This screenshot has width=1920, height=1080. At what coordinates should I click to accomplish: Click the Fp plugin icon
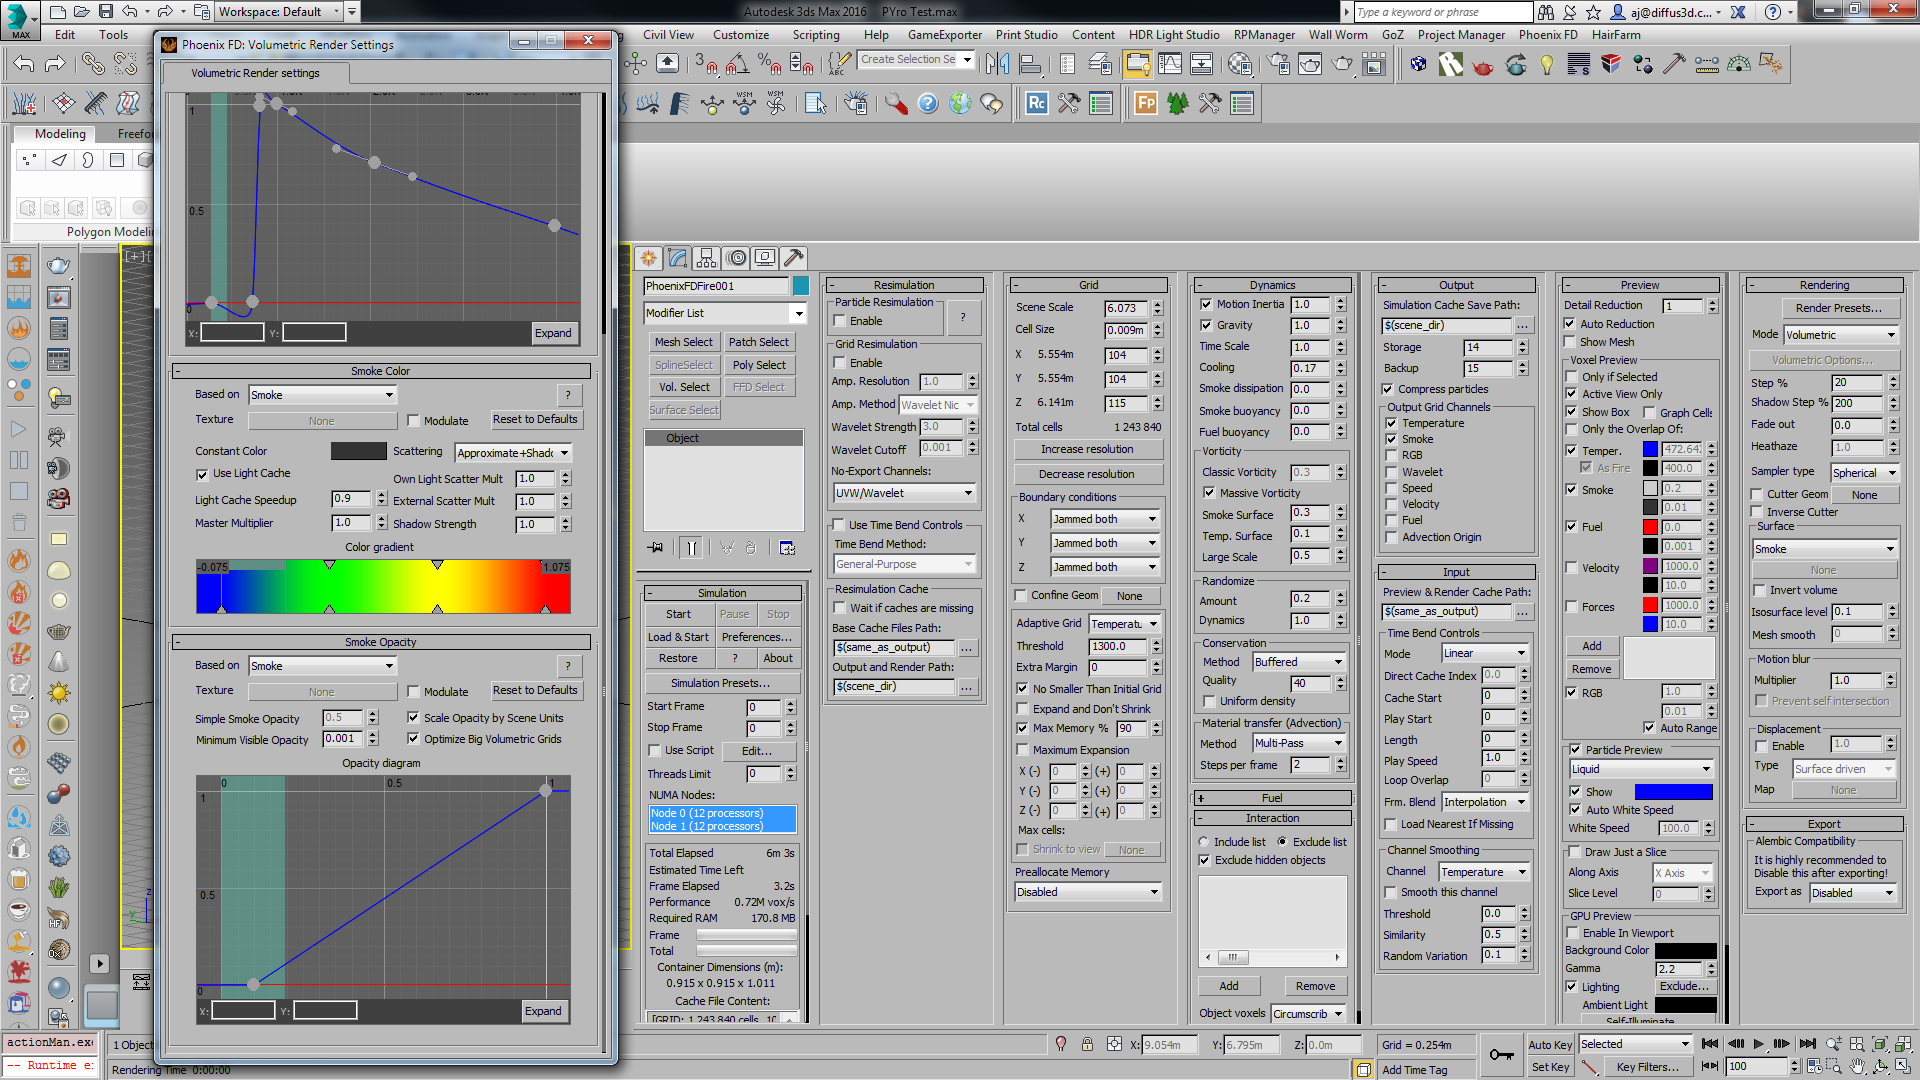[1146, 103]
